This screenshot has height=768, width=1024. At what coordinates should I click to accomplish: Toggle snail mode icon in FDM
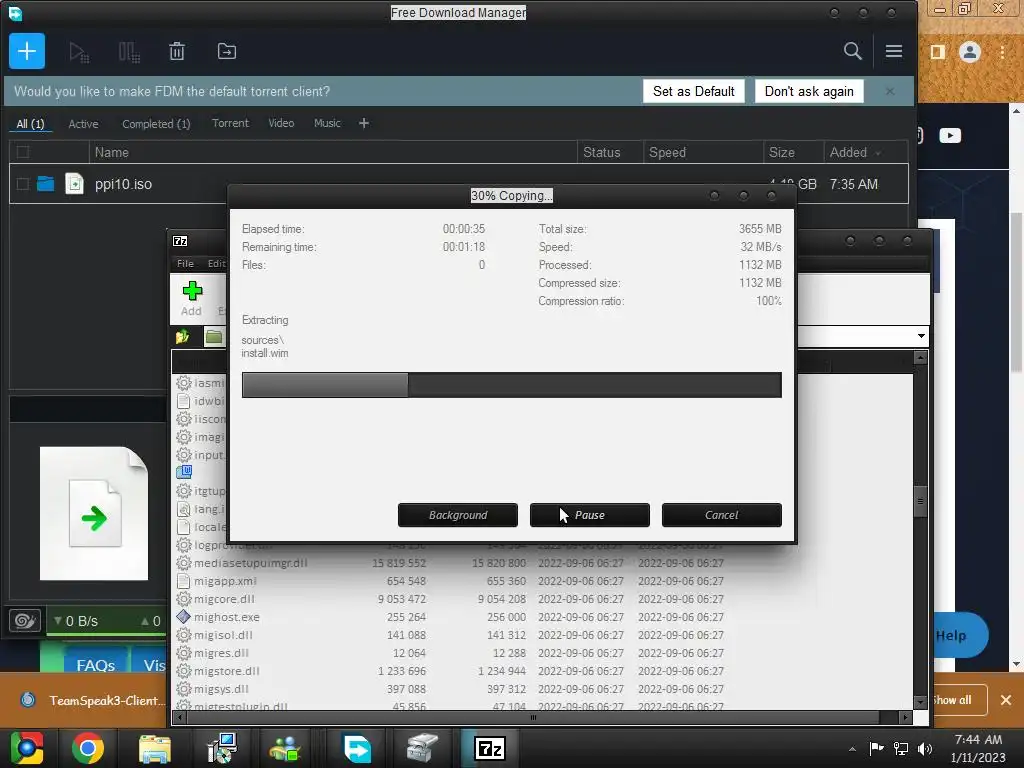[x=25, y=620]
